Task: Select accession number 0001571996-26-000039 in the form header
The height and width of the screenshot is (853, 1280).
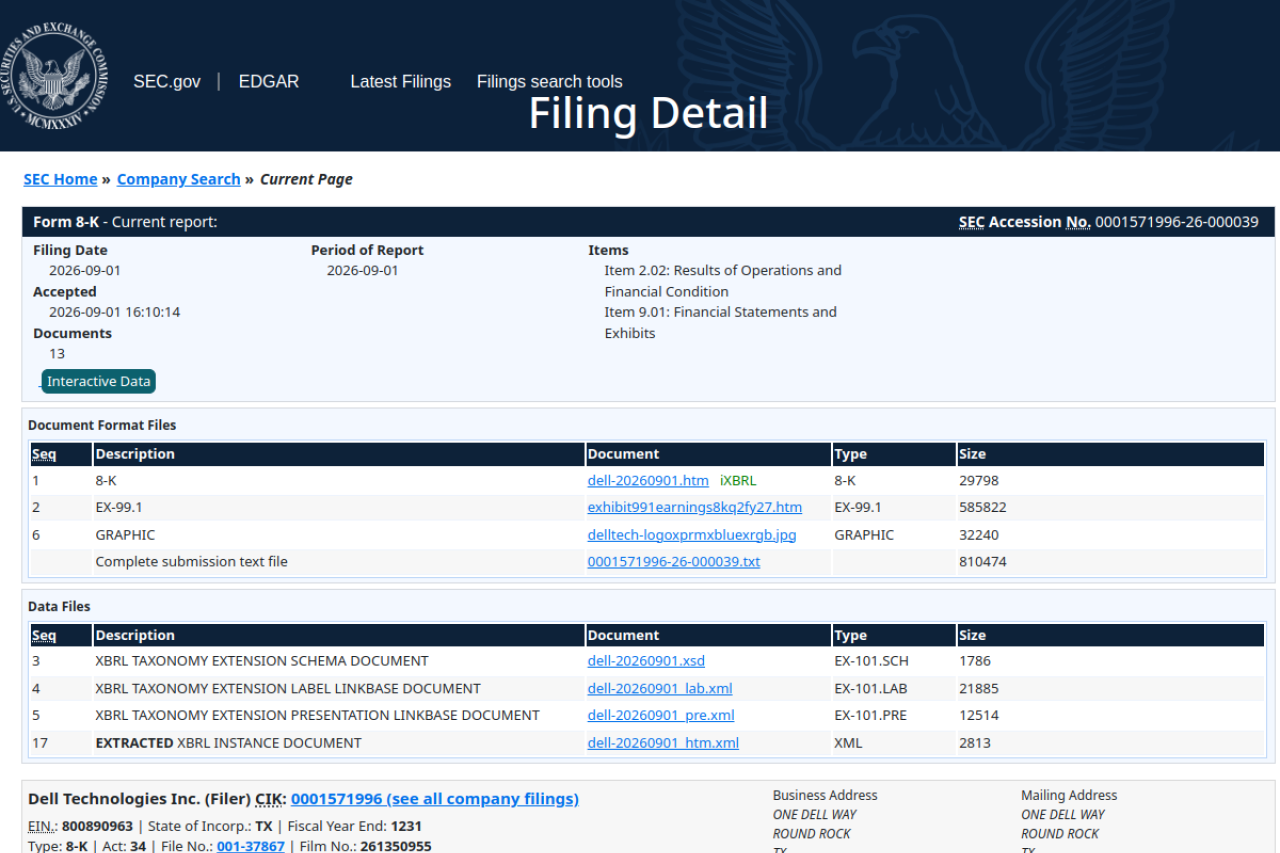Action: (x=1177, y=222)
